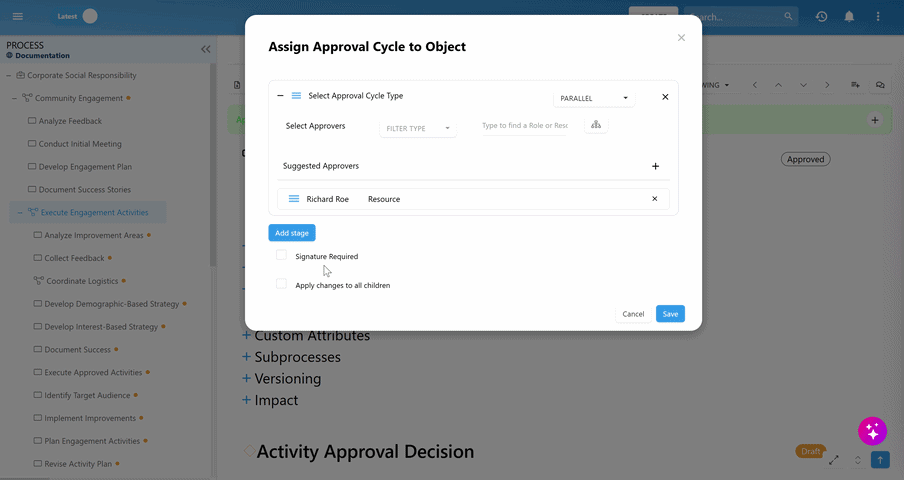Open the PARALLEL cycle type dropdown

tap(594, 98)
